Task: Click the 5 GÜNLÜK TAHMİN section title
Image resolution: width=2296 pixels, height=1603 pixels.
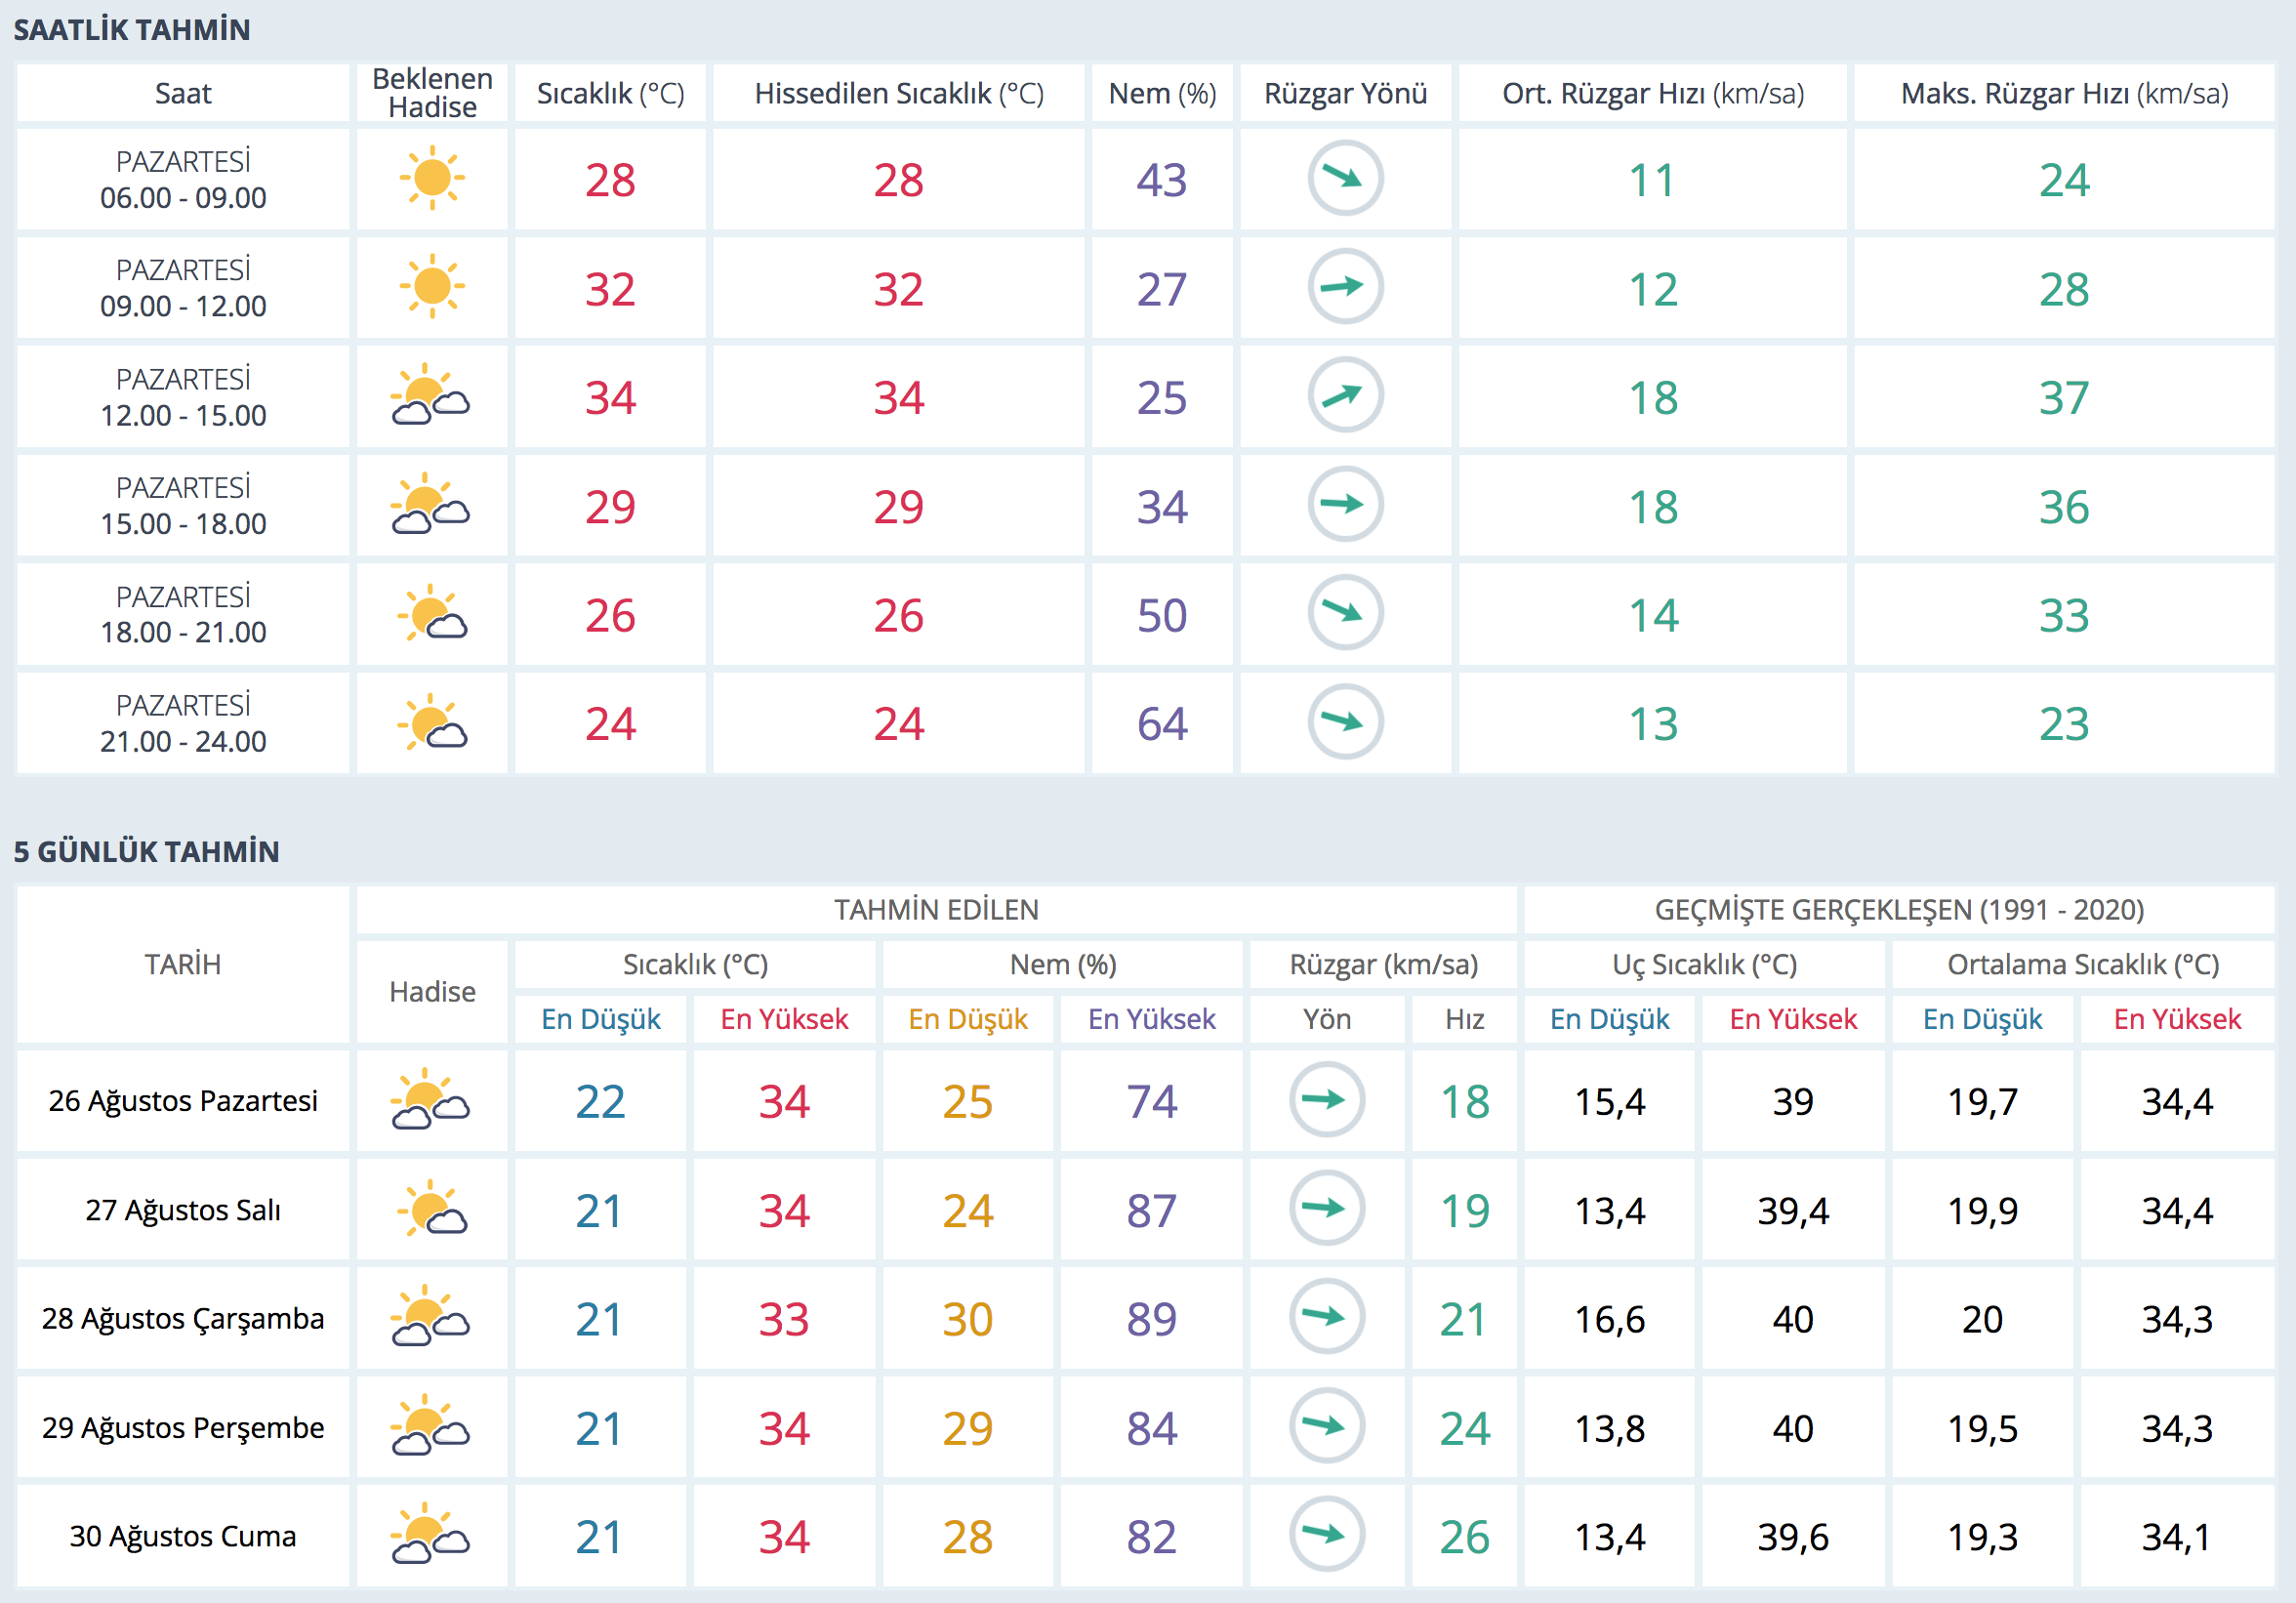Action: tap(146, 852)
